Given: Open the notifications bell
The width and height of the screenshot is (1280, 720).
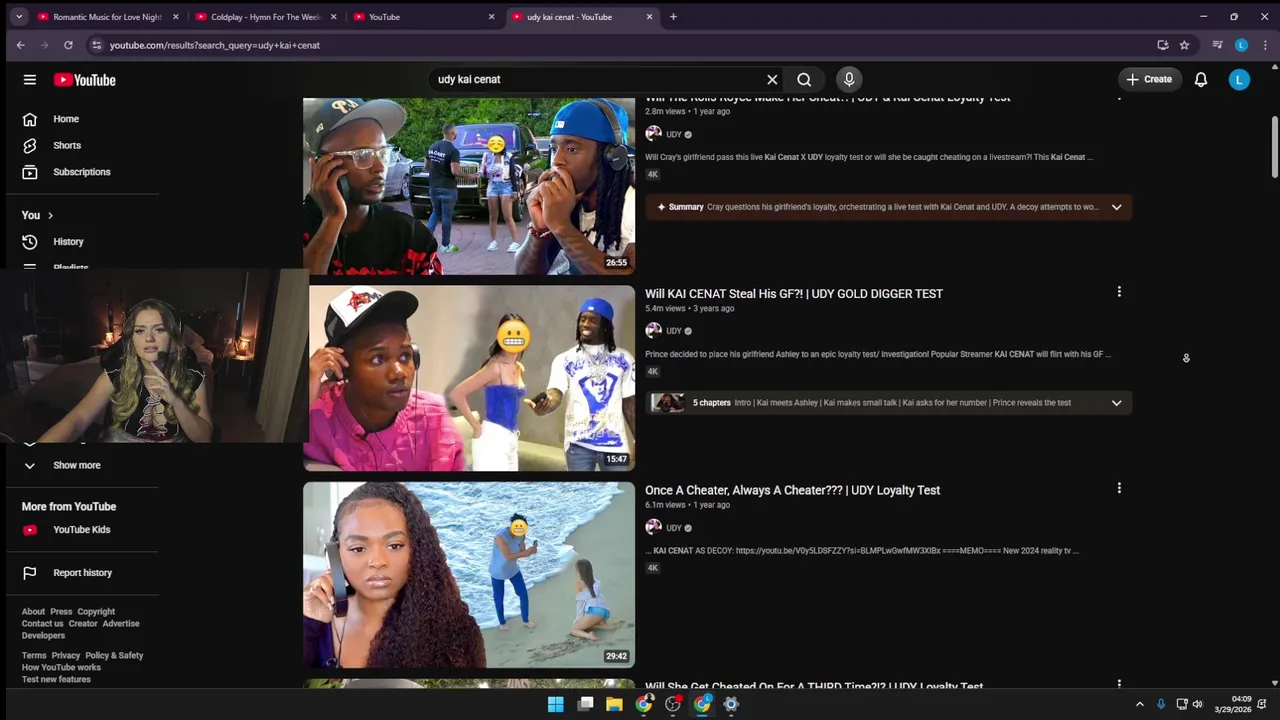Looking at the screenshot, I should click(x=1201, y=80).
